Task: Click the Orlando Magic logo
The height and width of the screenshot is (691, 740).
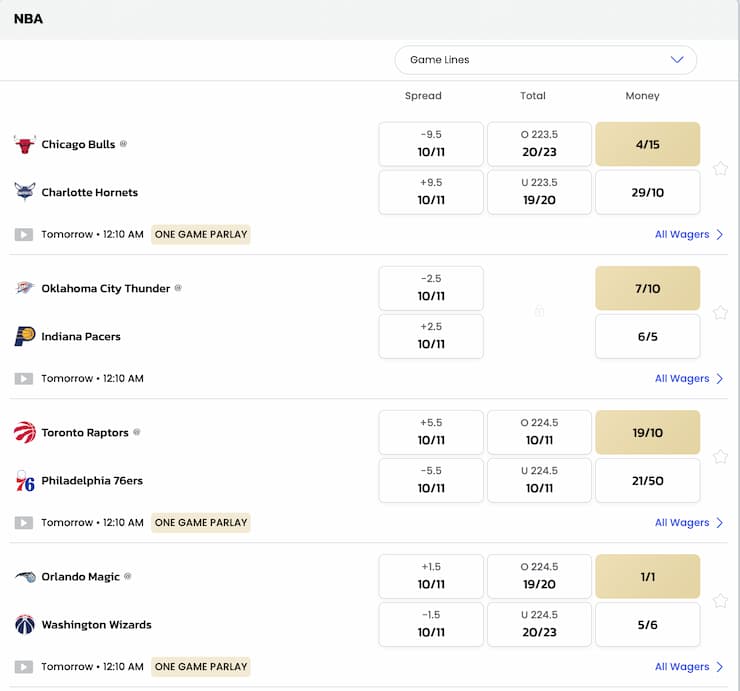Action: 25,576
